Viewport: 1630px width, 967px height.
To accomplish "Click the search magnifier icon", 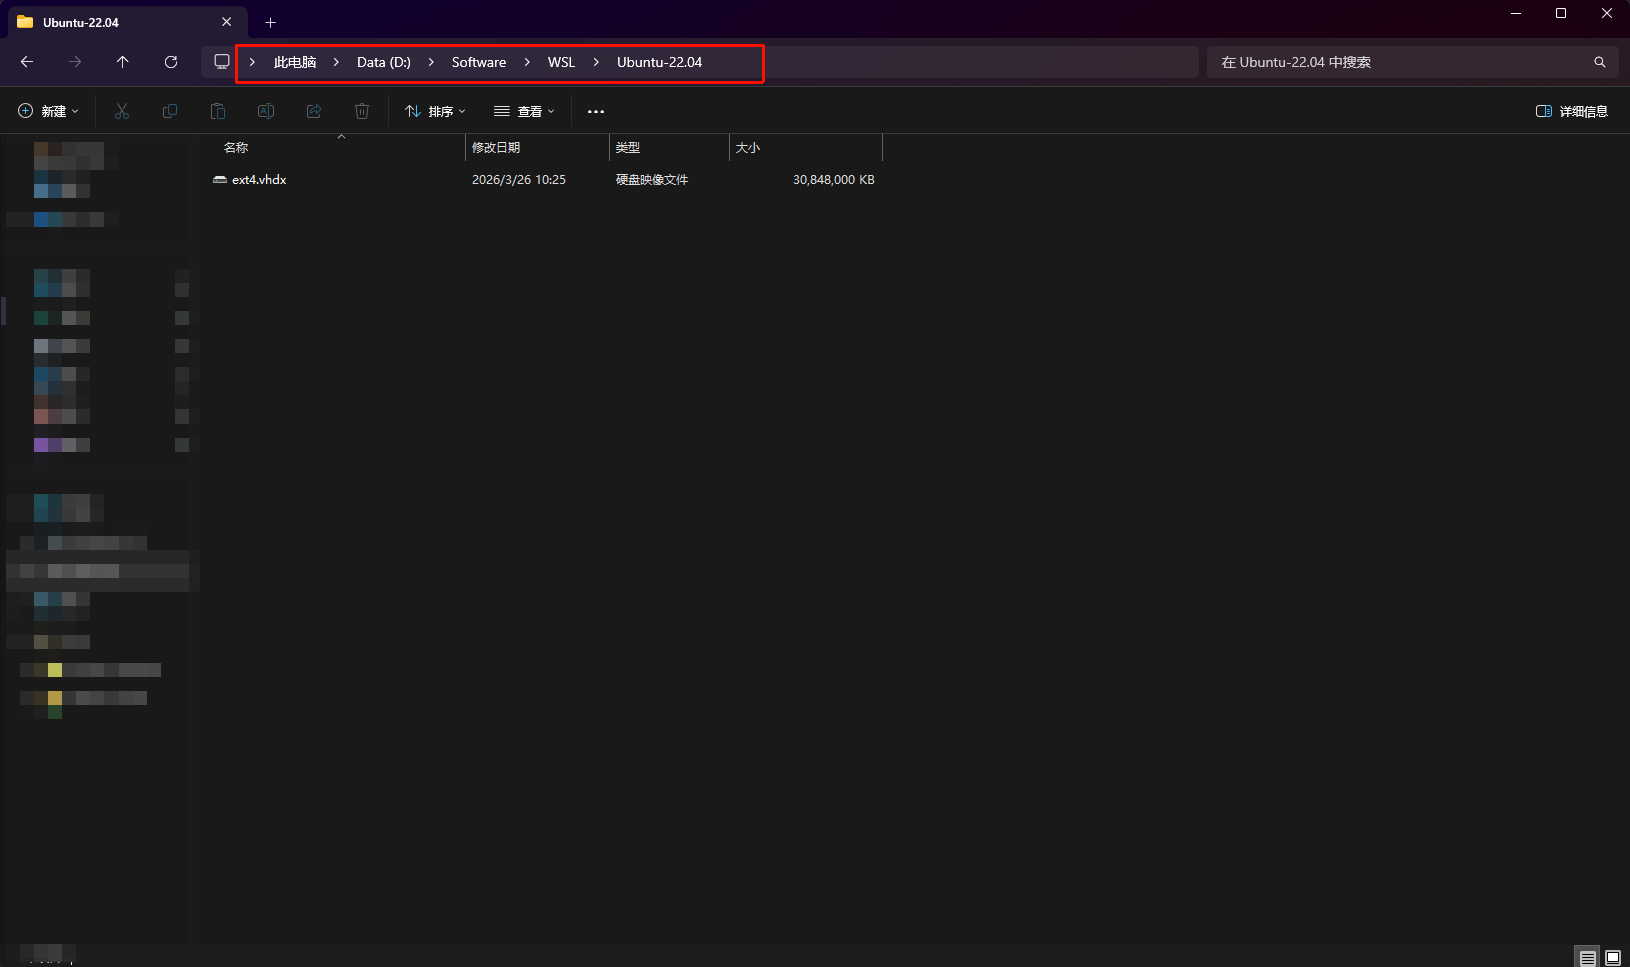I will pyautogui.click(x=1600, y=62).
